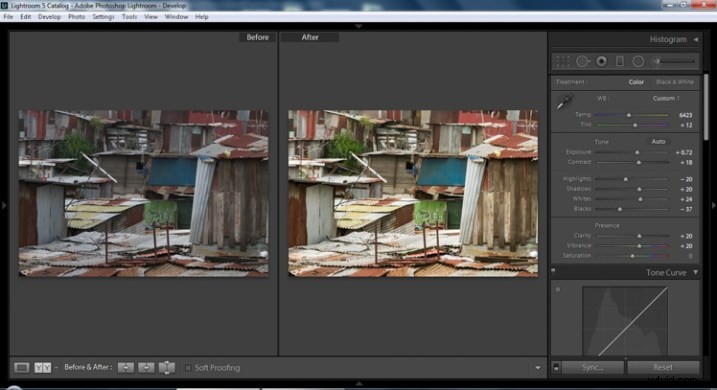The image size is (717, 390).
Task: Switch to Loupe view mode
Action: [21, 368]
